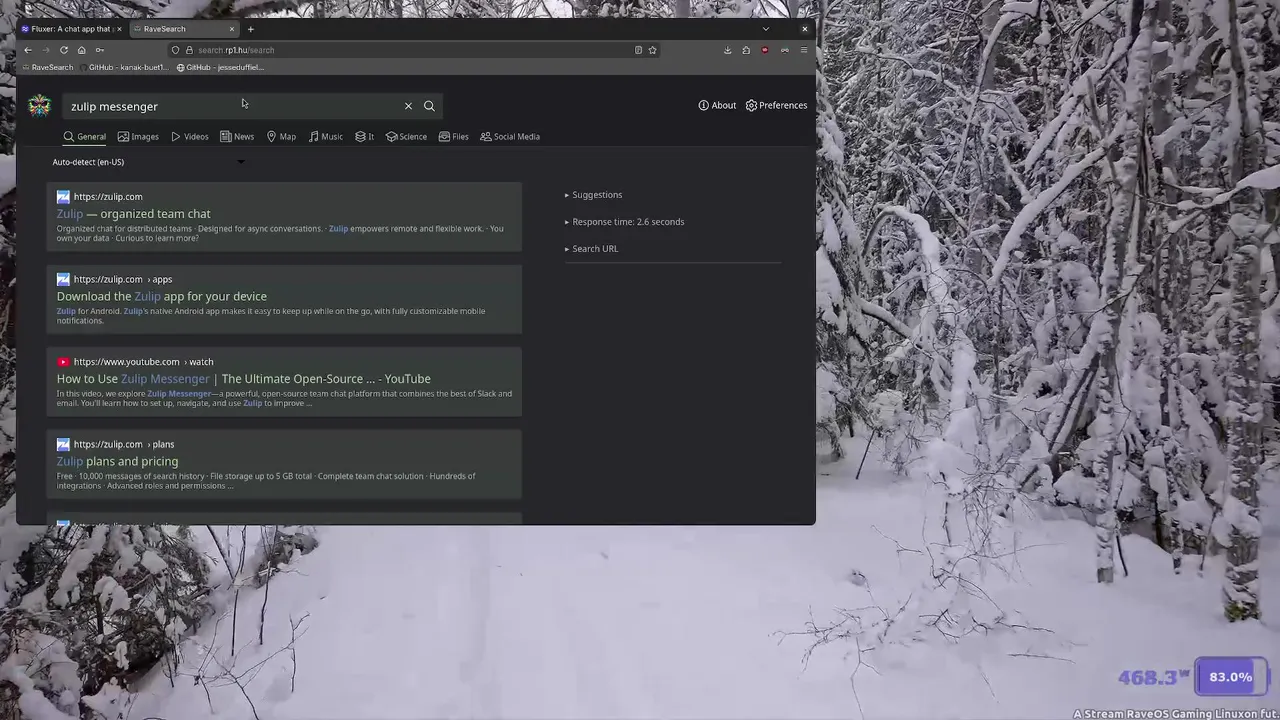Switch to the Fluxer chat app tab
This screenshot has width=1280, height=720.
[x=71, y=29]
